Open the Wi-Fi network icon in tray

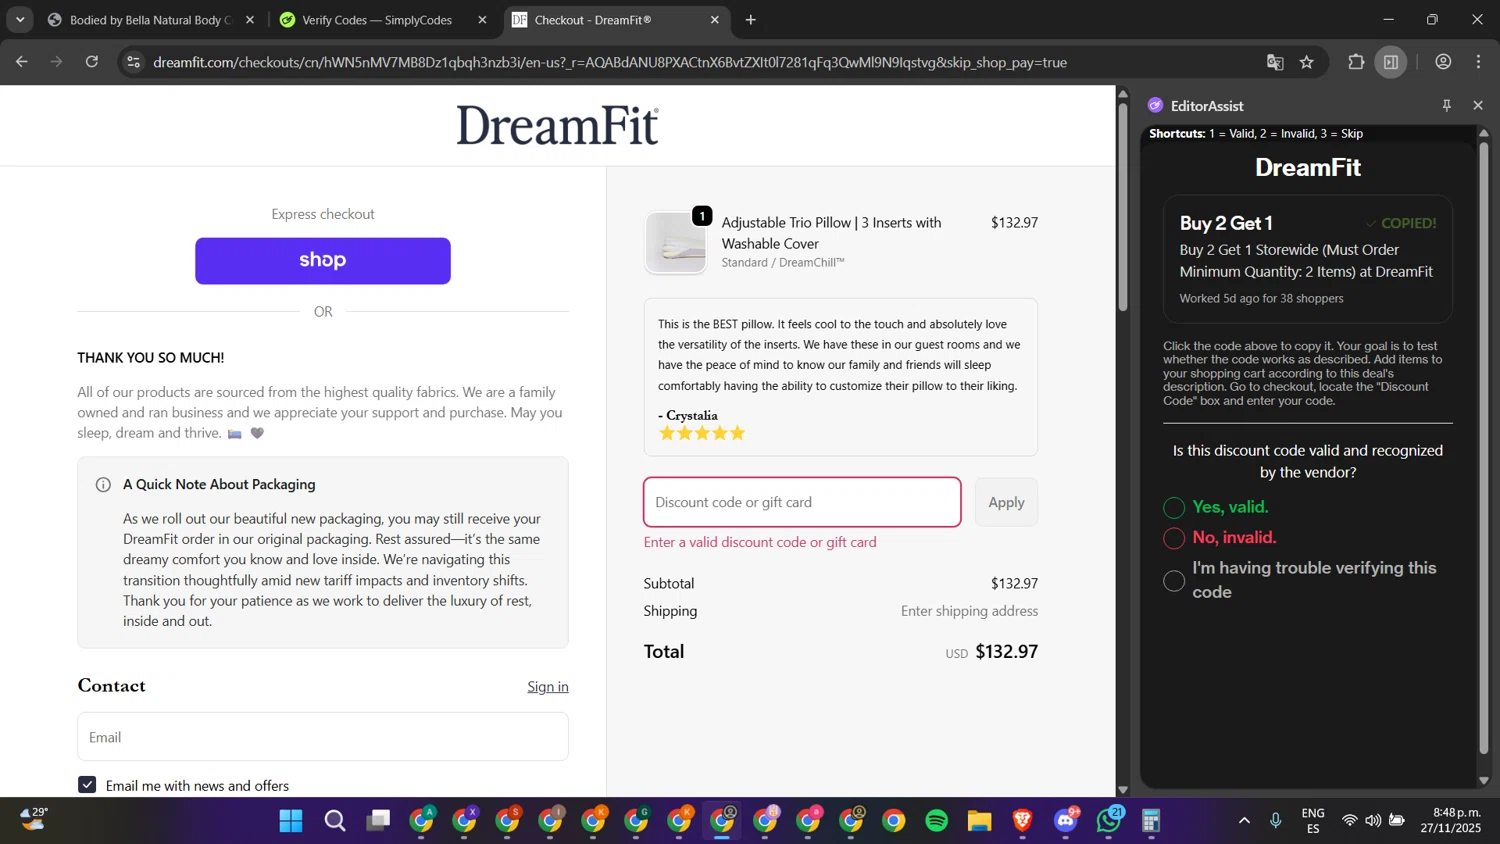click(1350, 821)
